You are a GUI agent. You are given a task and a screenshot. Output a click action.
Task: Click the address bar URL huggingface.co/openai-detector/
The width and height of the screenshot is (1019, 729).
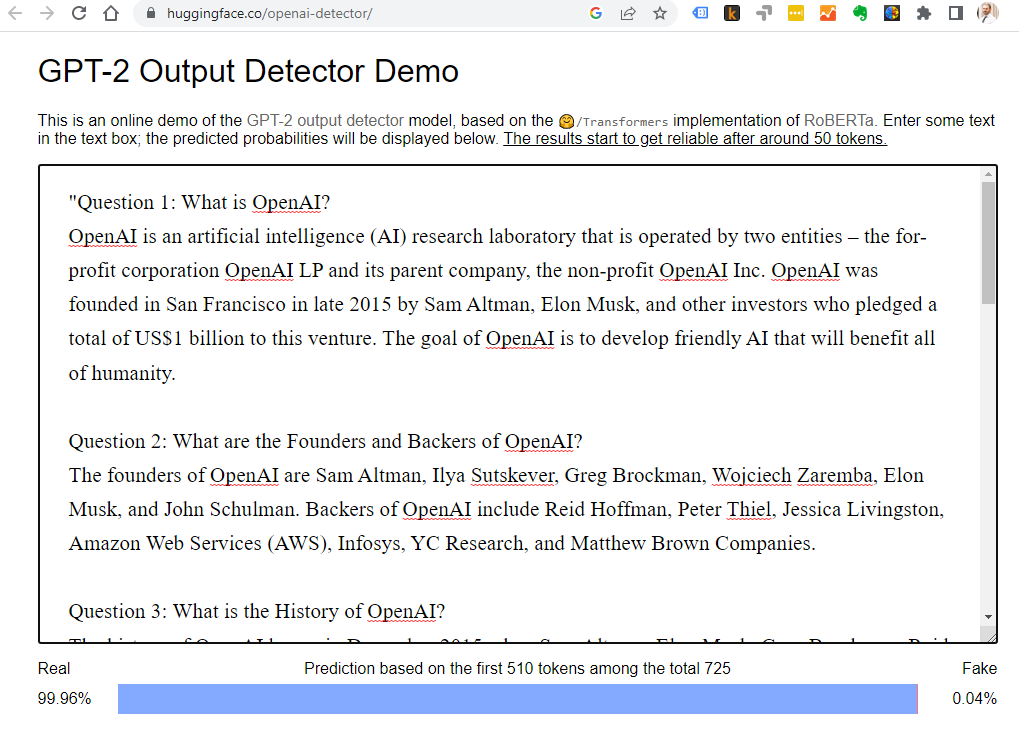click(269, 13)
